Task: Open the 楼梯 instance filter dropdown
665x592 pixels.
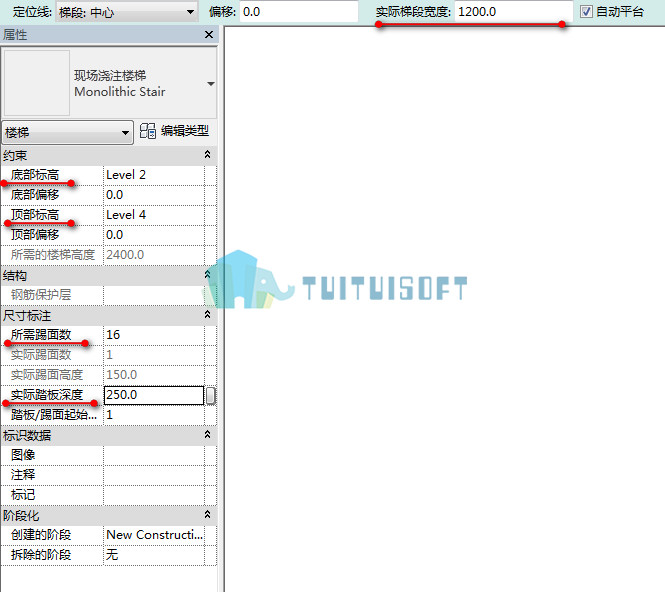Action: (x=67, y=132)
